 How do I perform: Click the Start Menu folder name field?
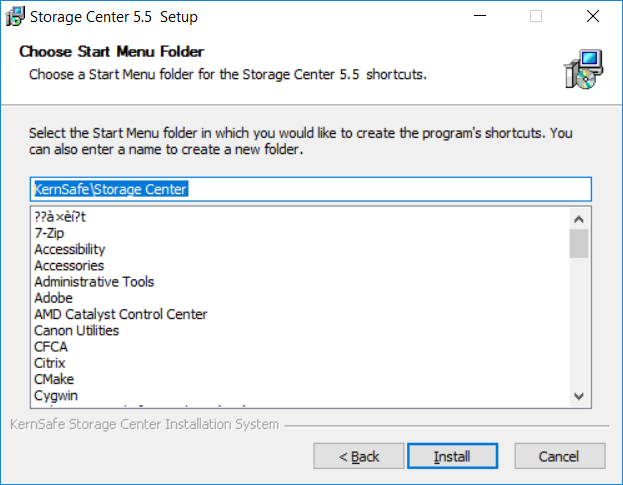(311, 189)
